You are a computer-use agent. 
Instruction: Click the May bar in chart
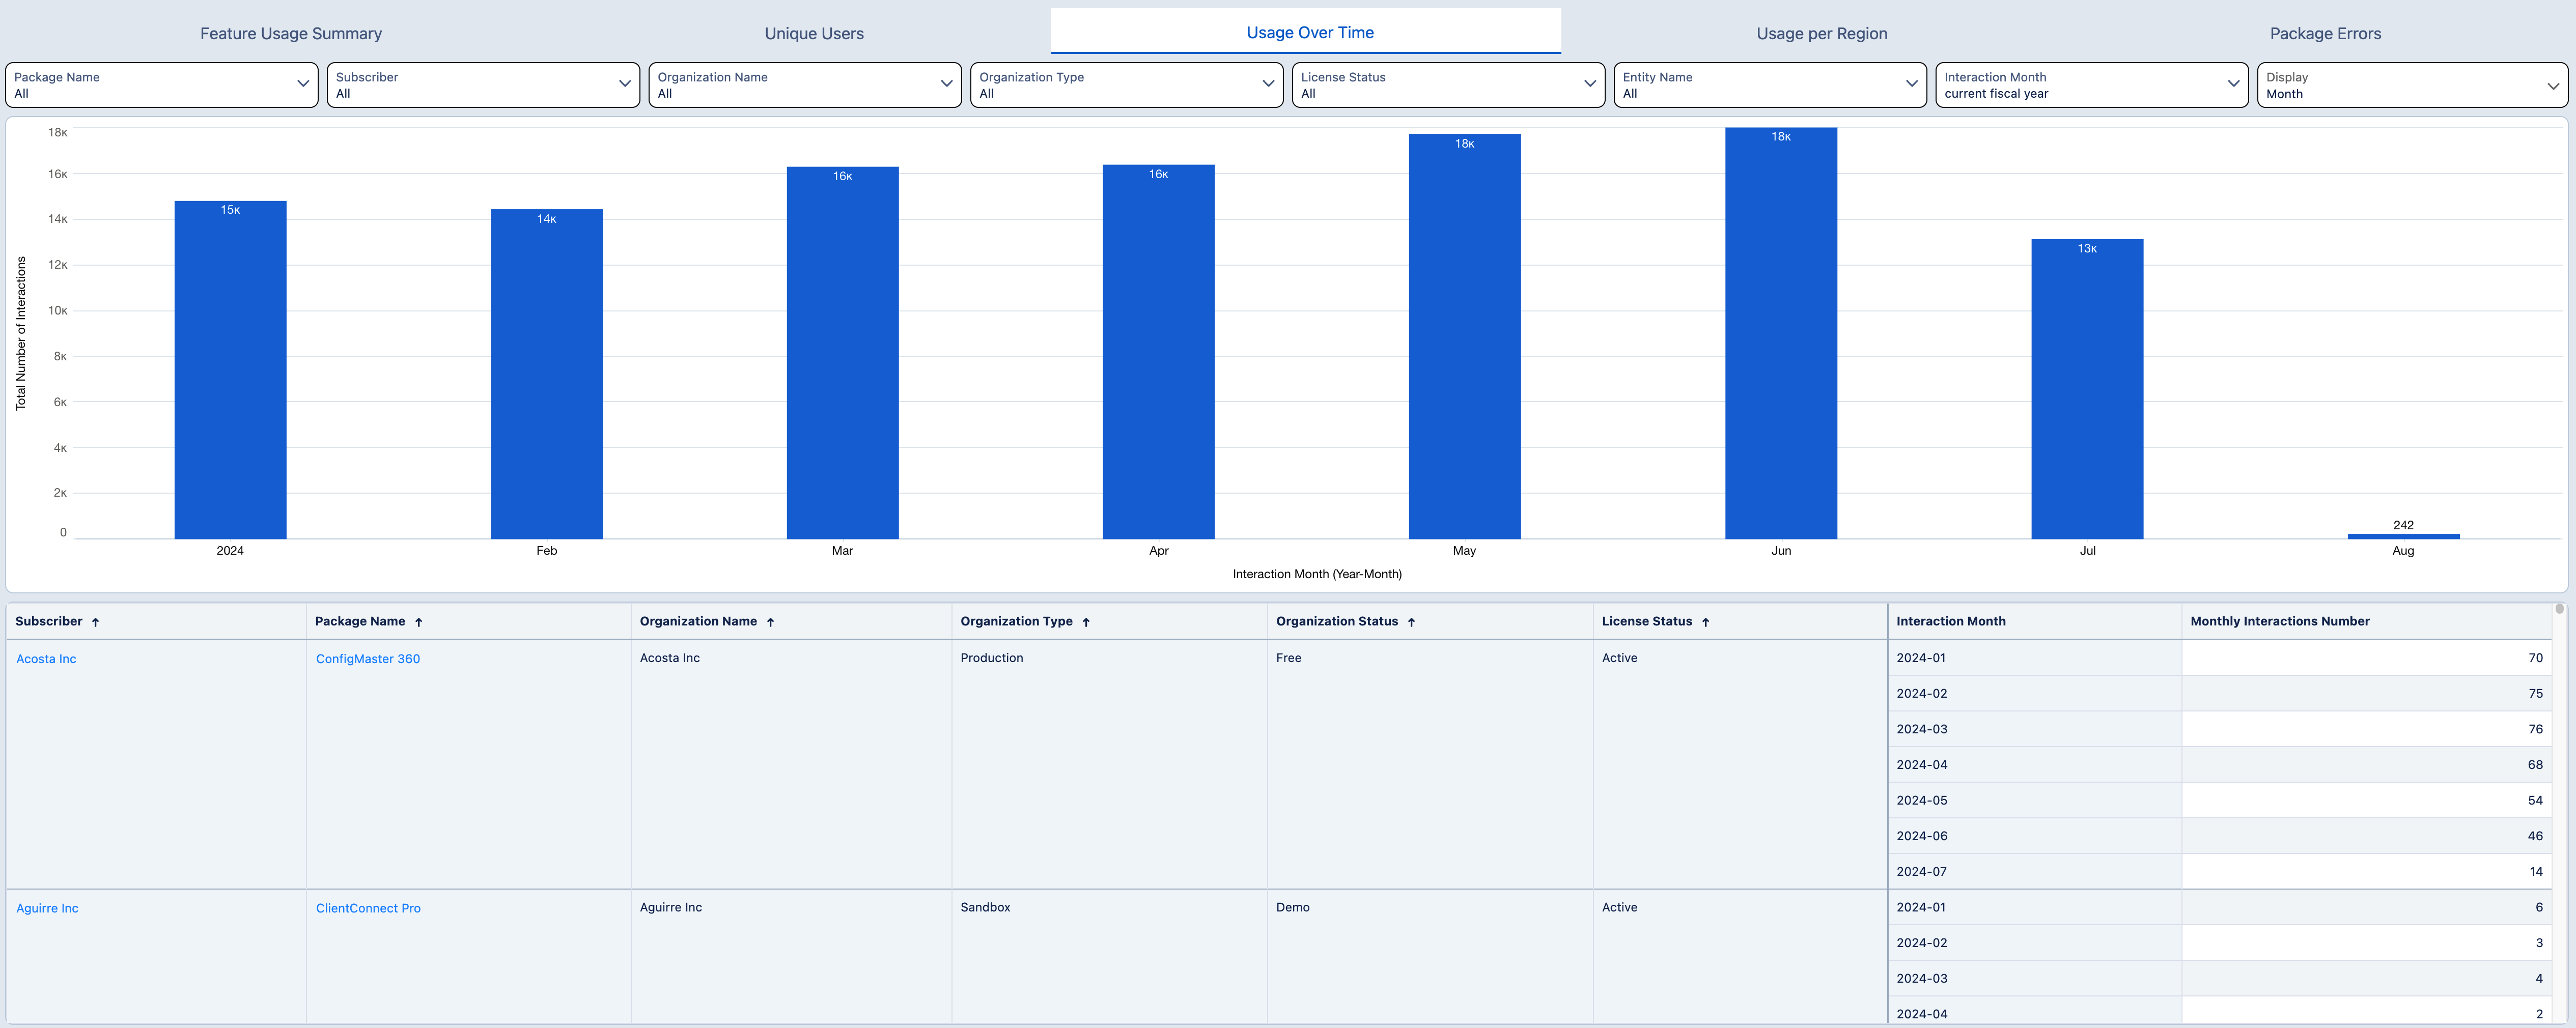[1464, 336]
